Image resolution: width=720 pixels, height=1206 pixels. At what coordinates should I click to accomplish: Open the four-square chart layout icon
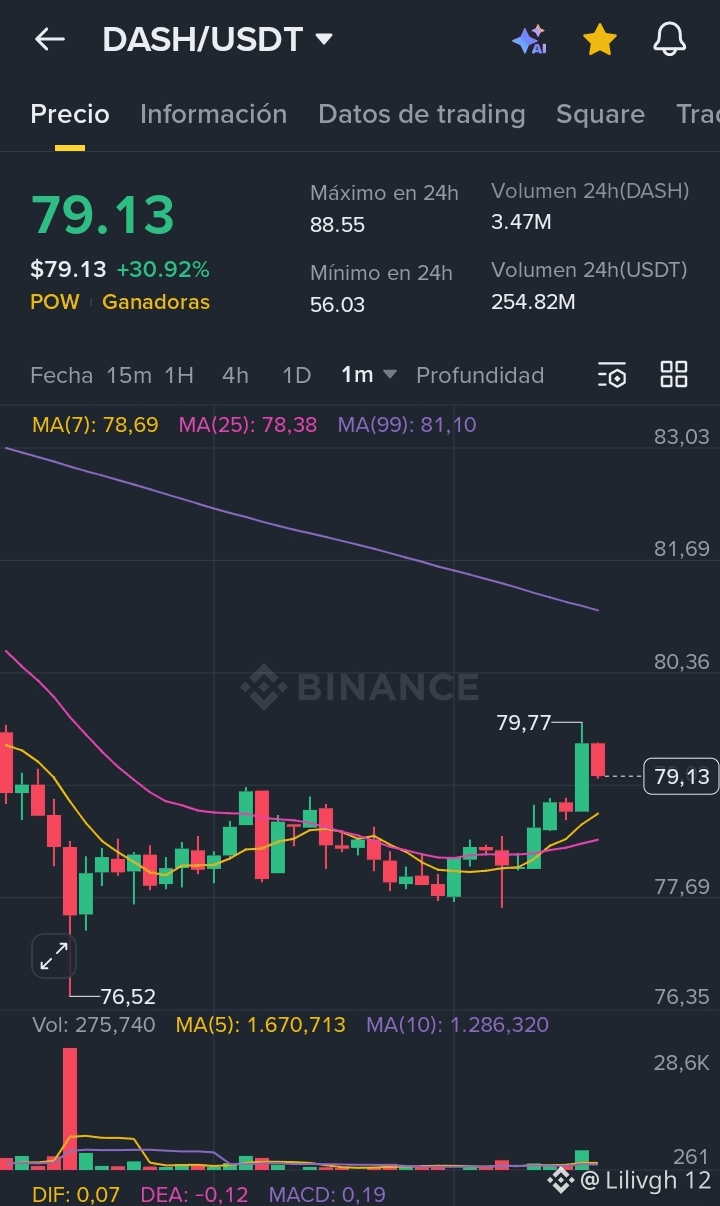pyautogui.click(x=674, y=375)
